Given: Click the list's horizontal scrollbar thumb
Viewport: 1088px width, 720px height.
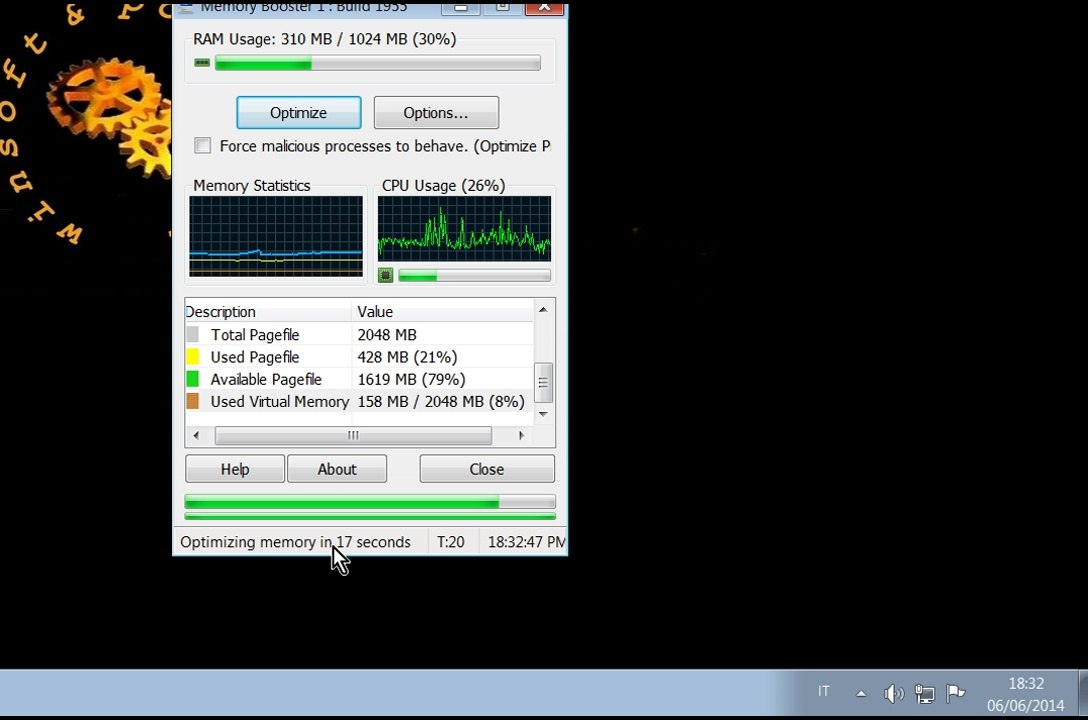Looking at the screenshot, I should (x=353, y=436).
